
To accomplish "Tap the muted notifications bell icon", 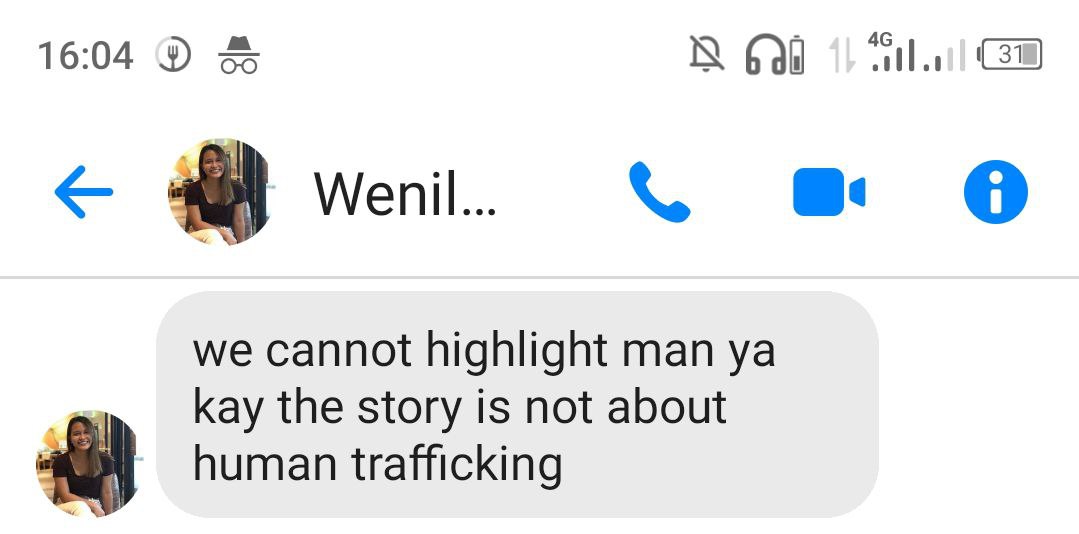I will click(x=707, y=54).
